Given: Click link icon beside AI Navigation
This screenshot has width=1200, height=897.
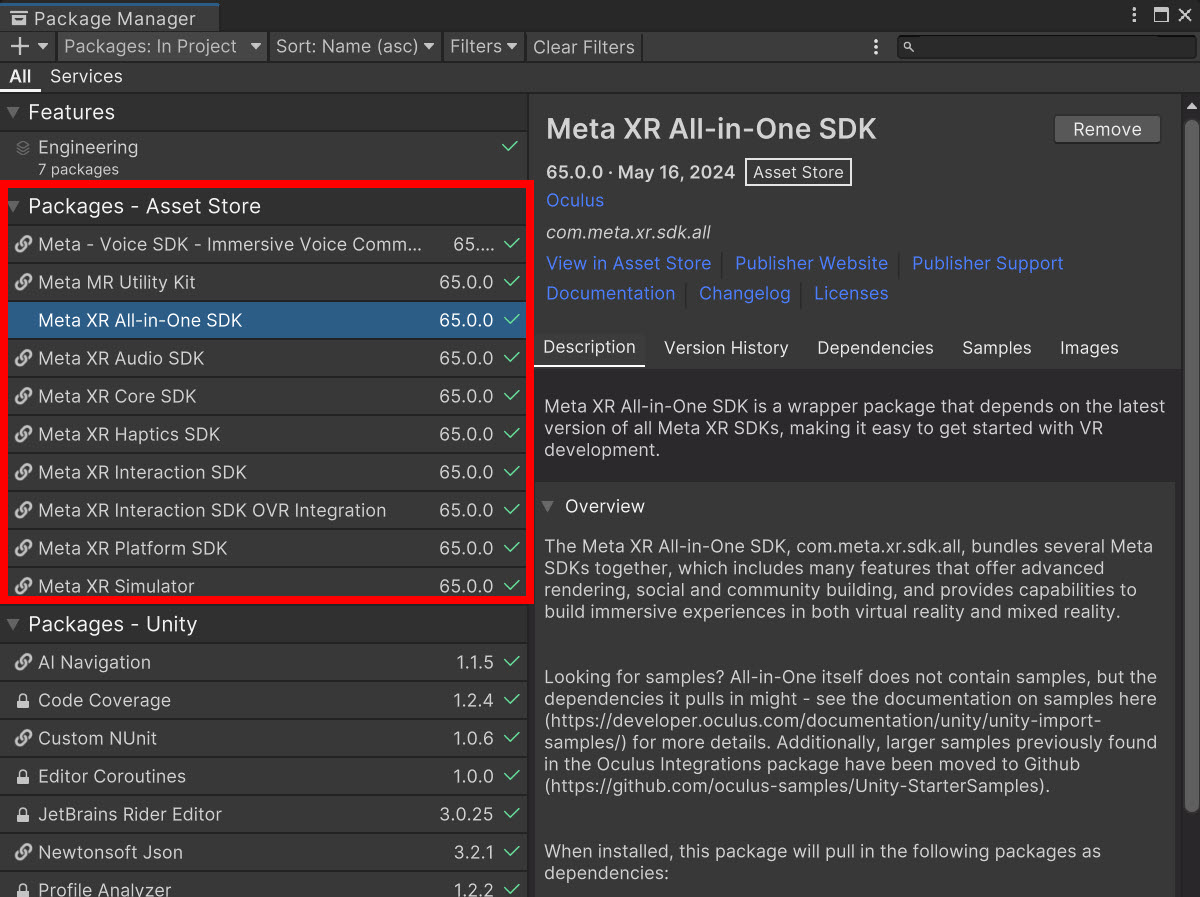Looking at the screenshot, I should [23, 662].
